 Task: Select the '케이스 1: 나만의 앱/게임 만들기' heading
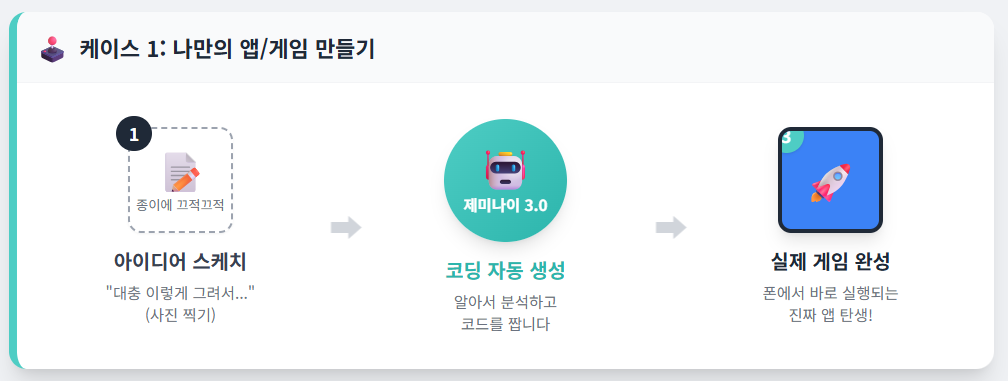227,49
